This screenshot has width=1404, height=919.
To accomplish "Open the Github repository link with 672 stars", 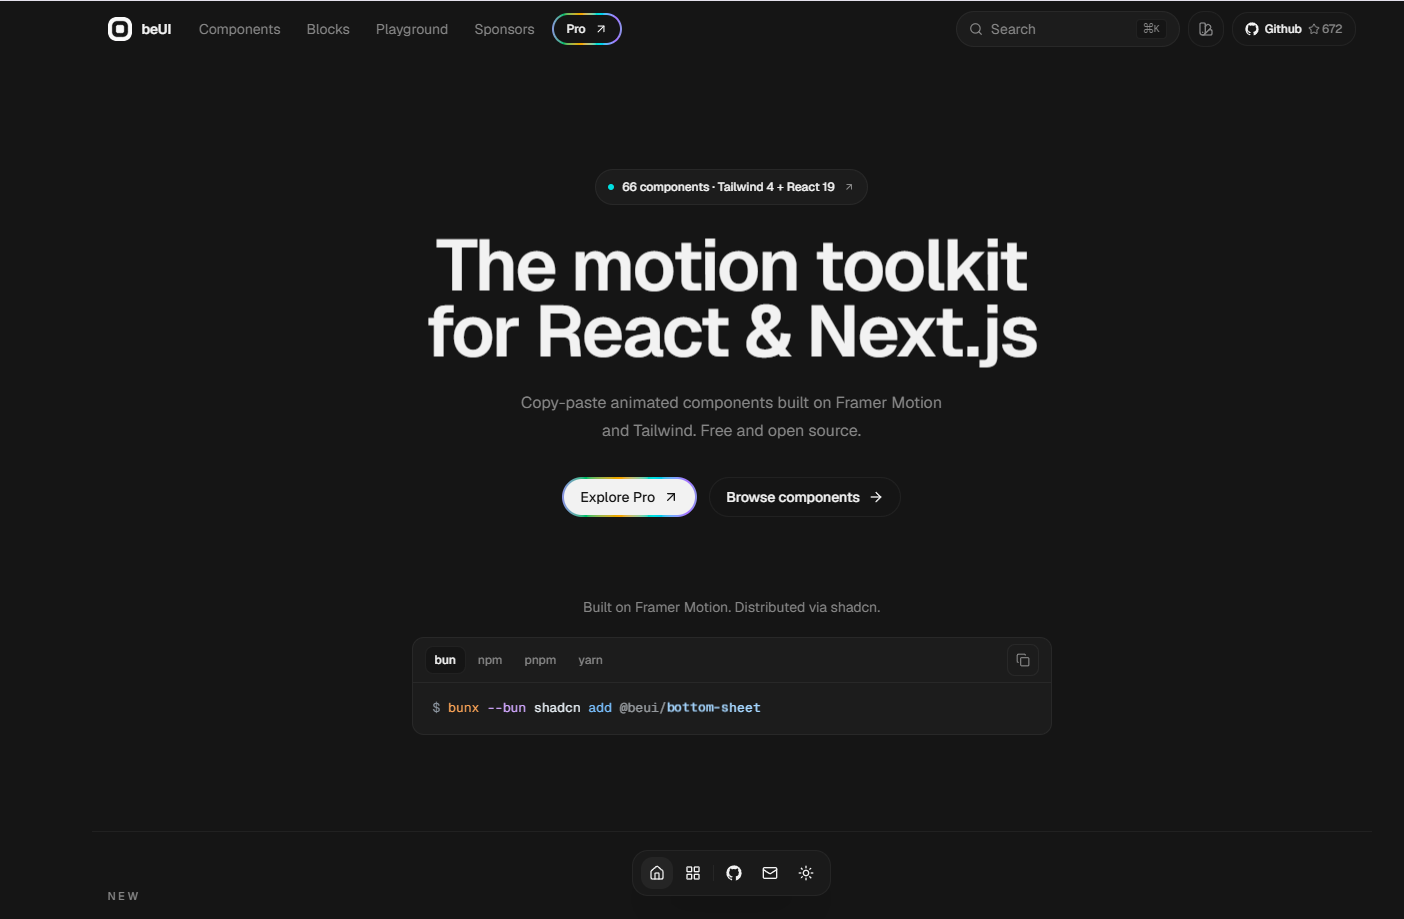I will 1294,29.
